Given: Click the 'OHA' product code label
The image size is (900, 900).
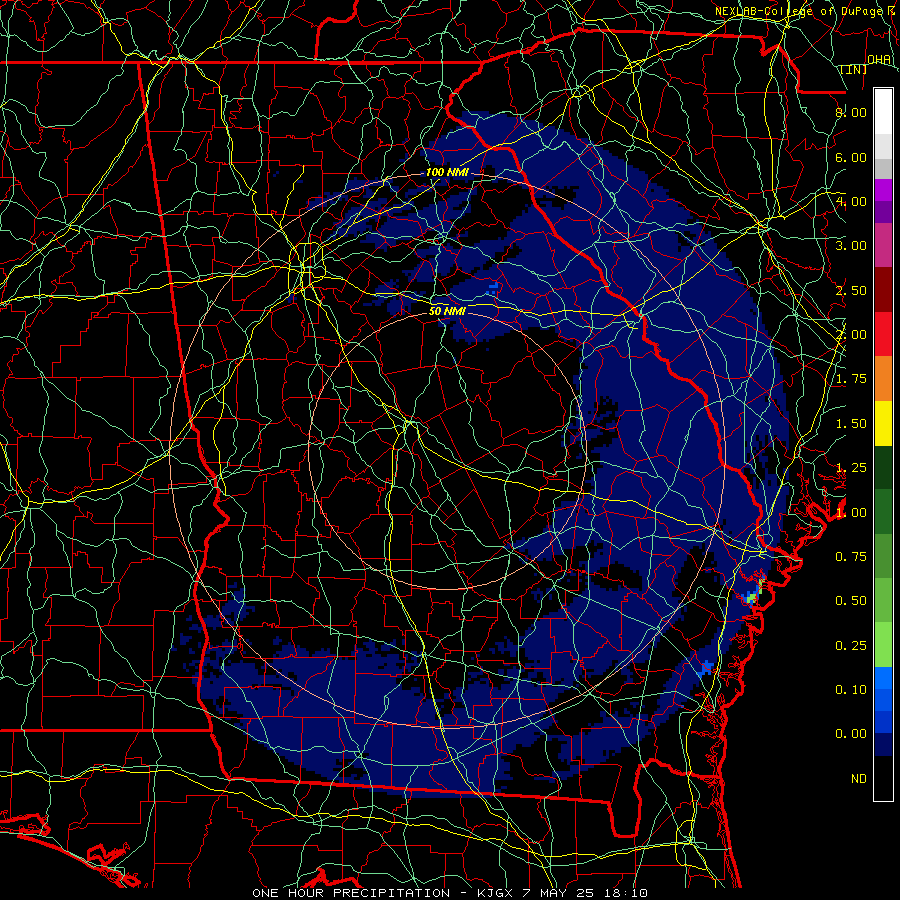Looking at the screenshot, I should pyautogui.click(x=879, y=60).
